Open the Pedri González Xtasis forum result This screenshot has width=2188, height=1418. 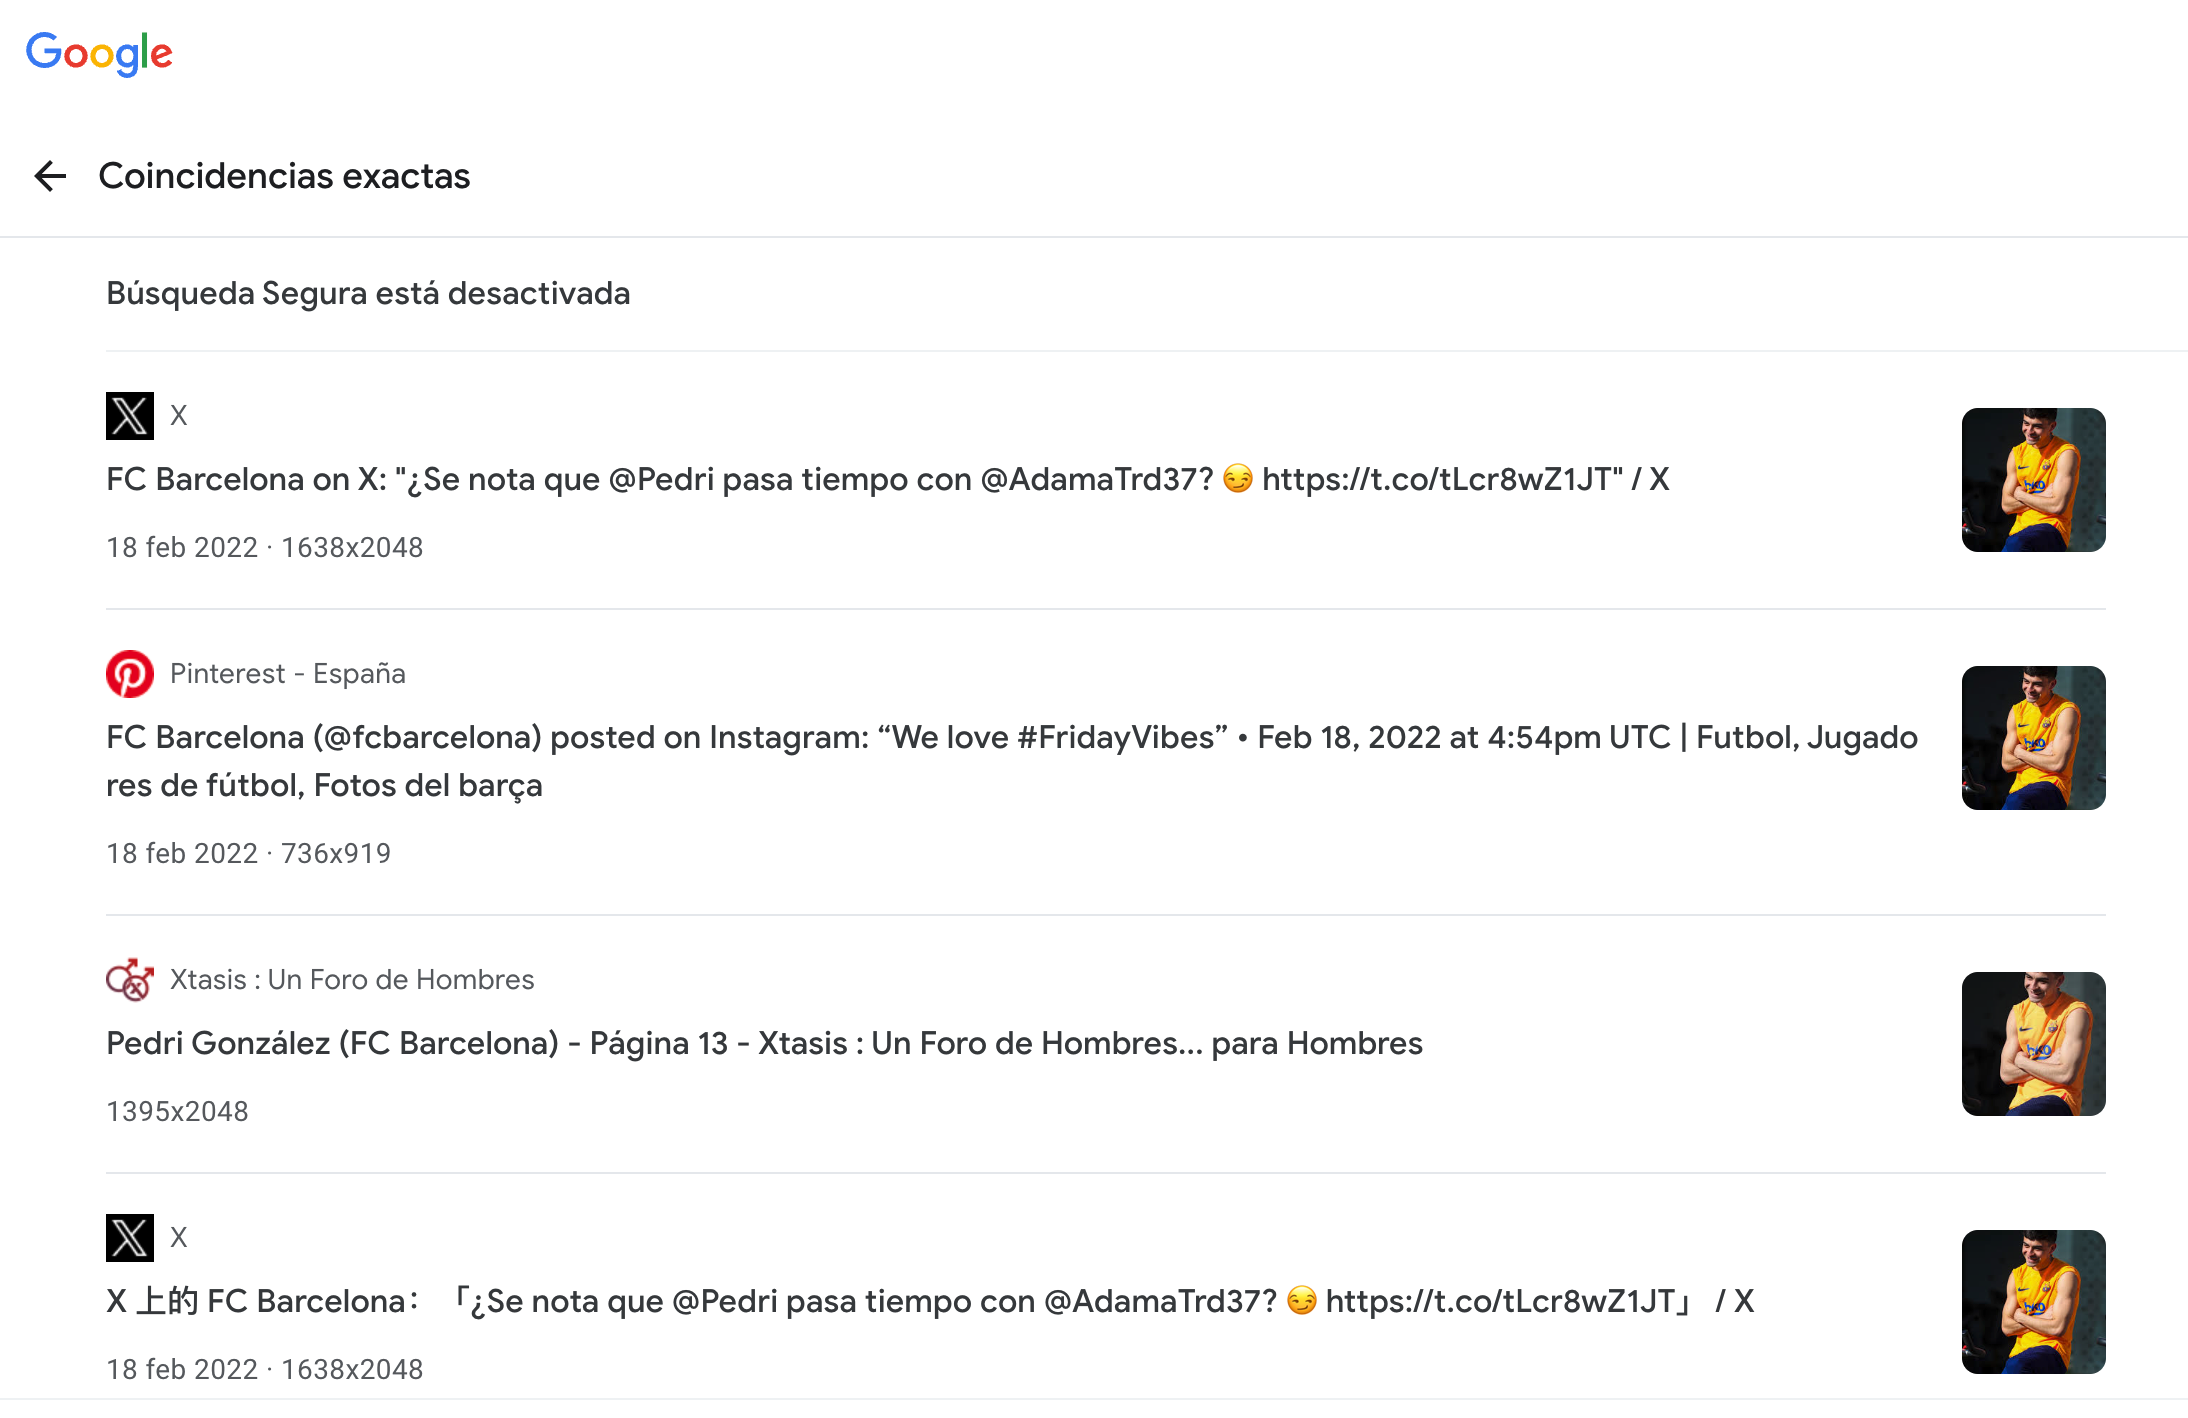point(764,1044)
